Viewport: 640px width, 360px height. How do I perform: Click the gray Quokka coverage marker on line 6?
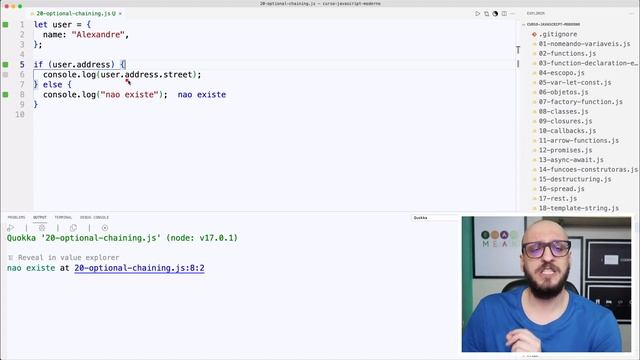coord(5,75)
